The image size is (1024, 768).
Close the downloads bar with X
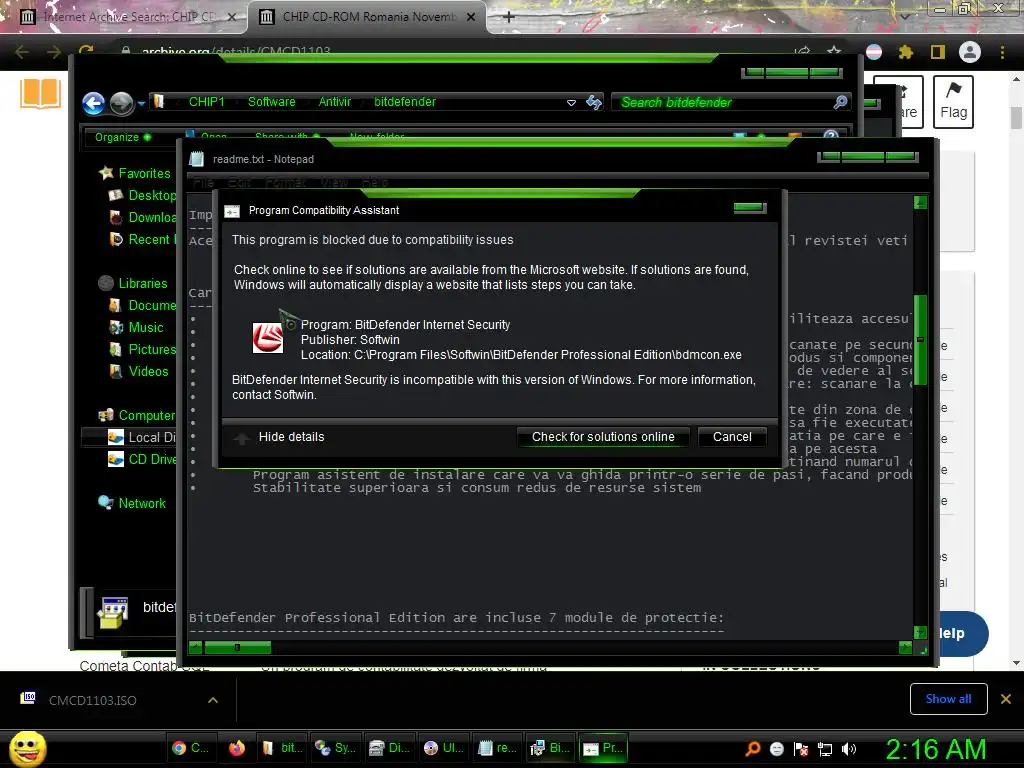tap(1006, 699)
